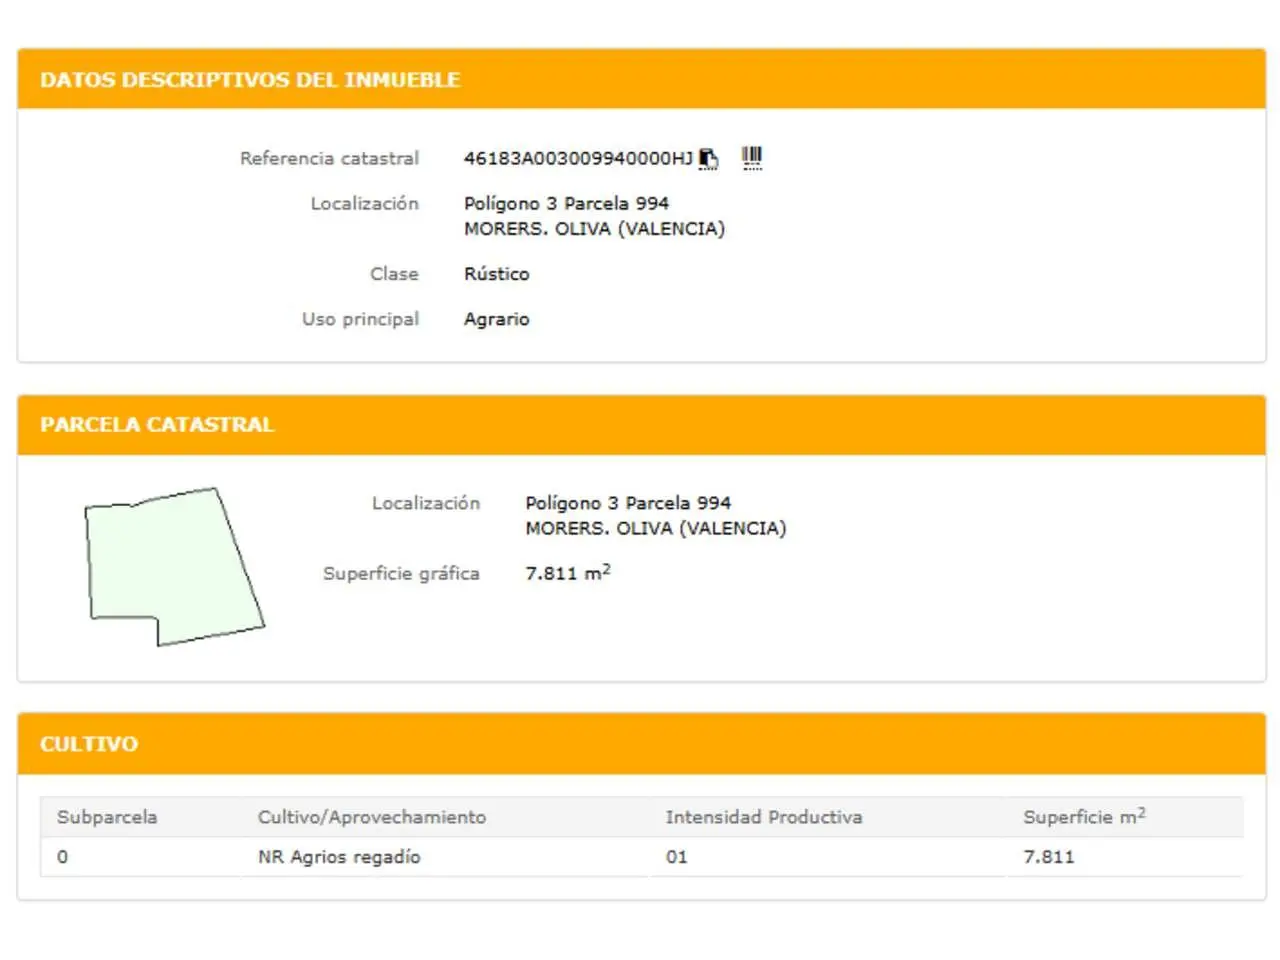Image resolution: width=1280 pixels, height=960 pixels.
Task: Select the parcel shape thumbnail
Action: (174, 566)
